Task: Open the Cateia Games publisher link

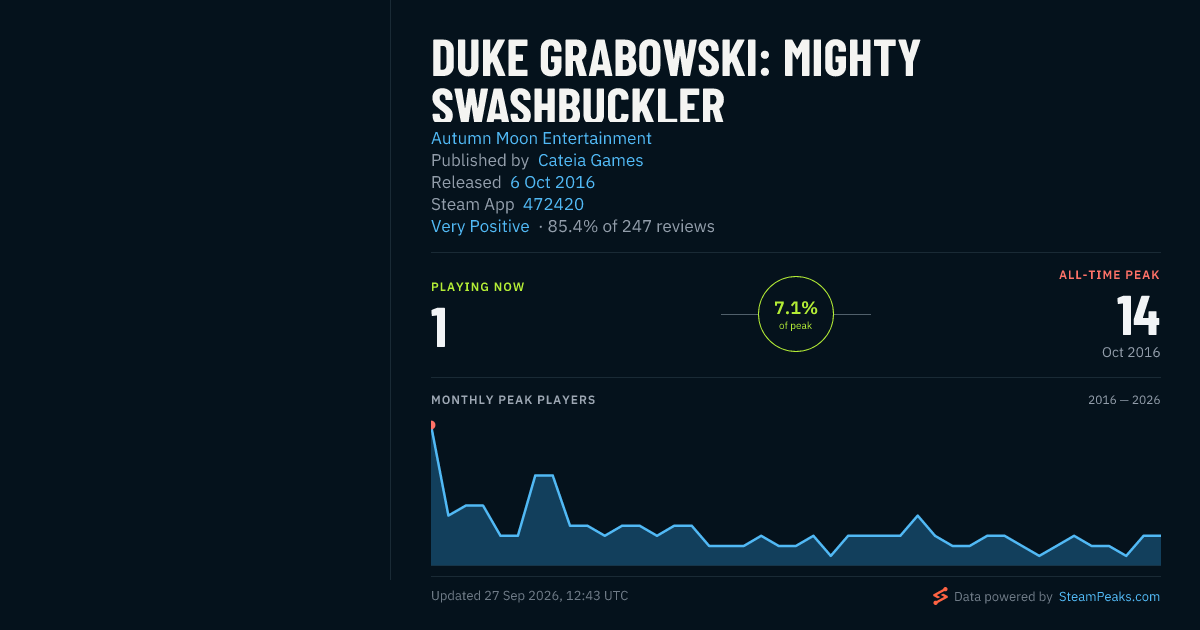Action: [590, 160]
